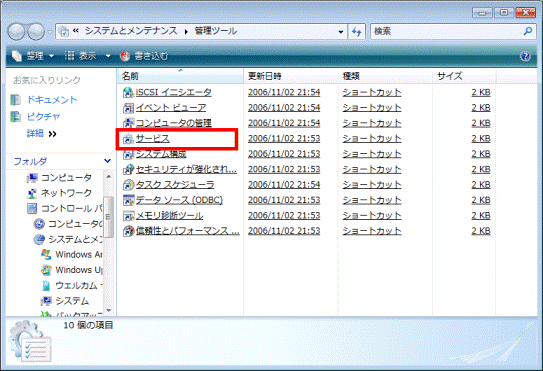The image size is (543, 371).
Task: Click the ドキュメント favorite link icon
Action: tap(16, 100)
